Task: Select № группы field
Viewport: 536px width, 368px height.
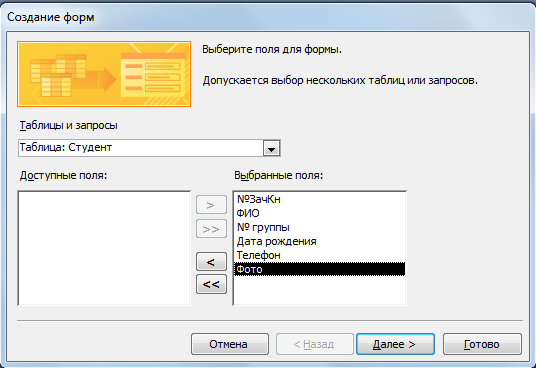Action: (319, 227)
